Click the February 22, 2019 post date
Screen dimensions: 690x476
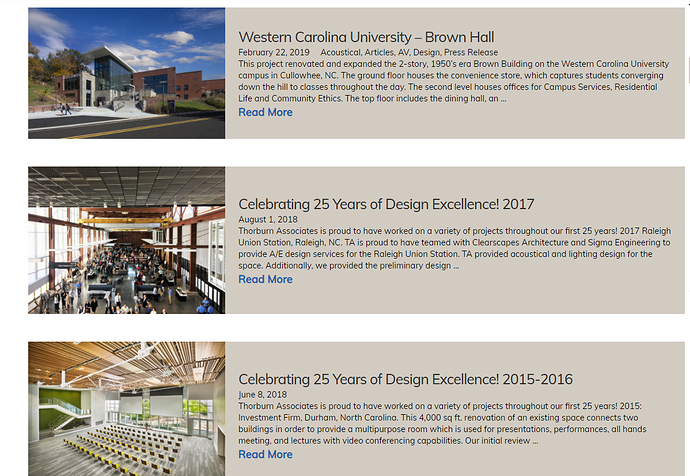coord(273,52)
